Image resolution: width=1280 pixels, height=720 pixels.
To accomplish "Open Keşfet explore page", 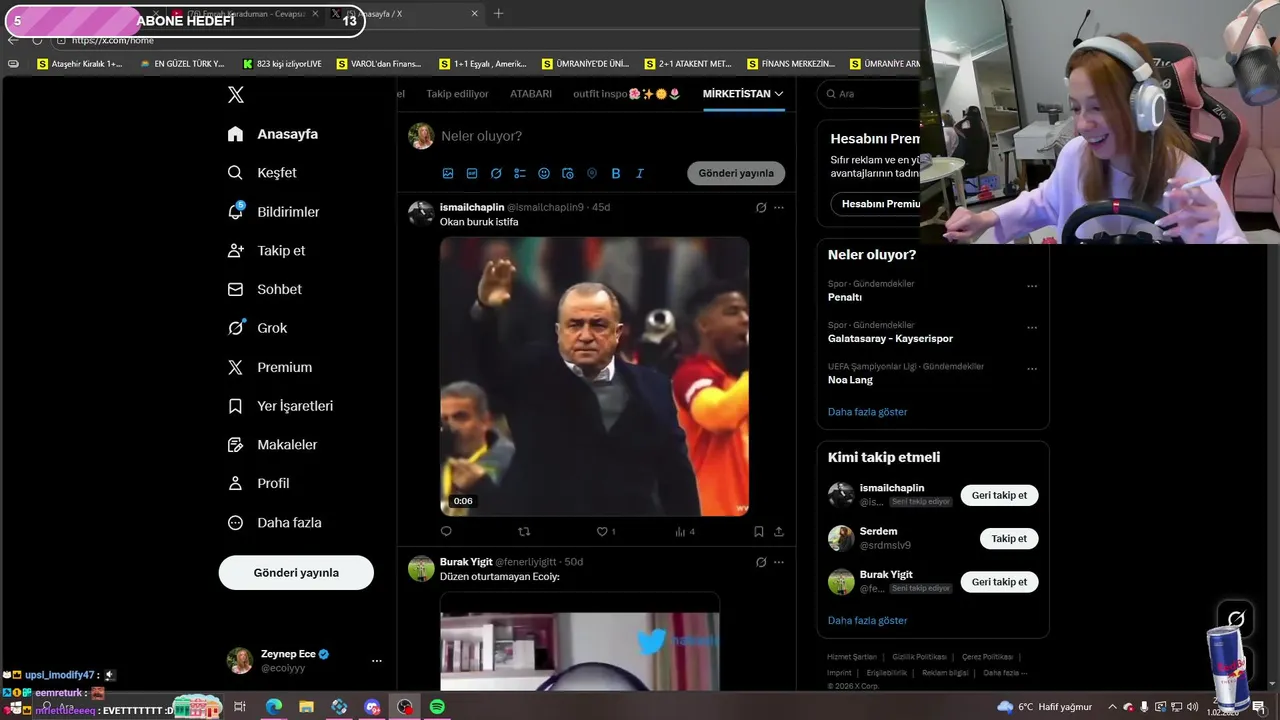I will [262, 173].
